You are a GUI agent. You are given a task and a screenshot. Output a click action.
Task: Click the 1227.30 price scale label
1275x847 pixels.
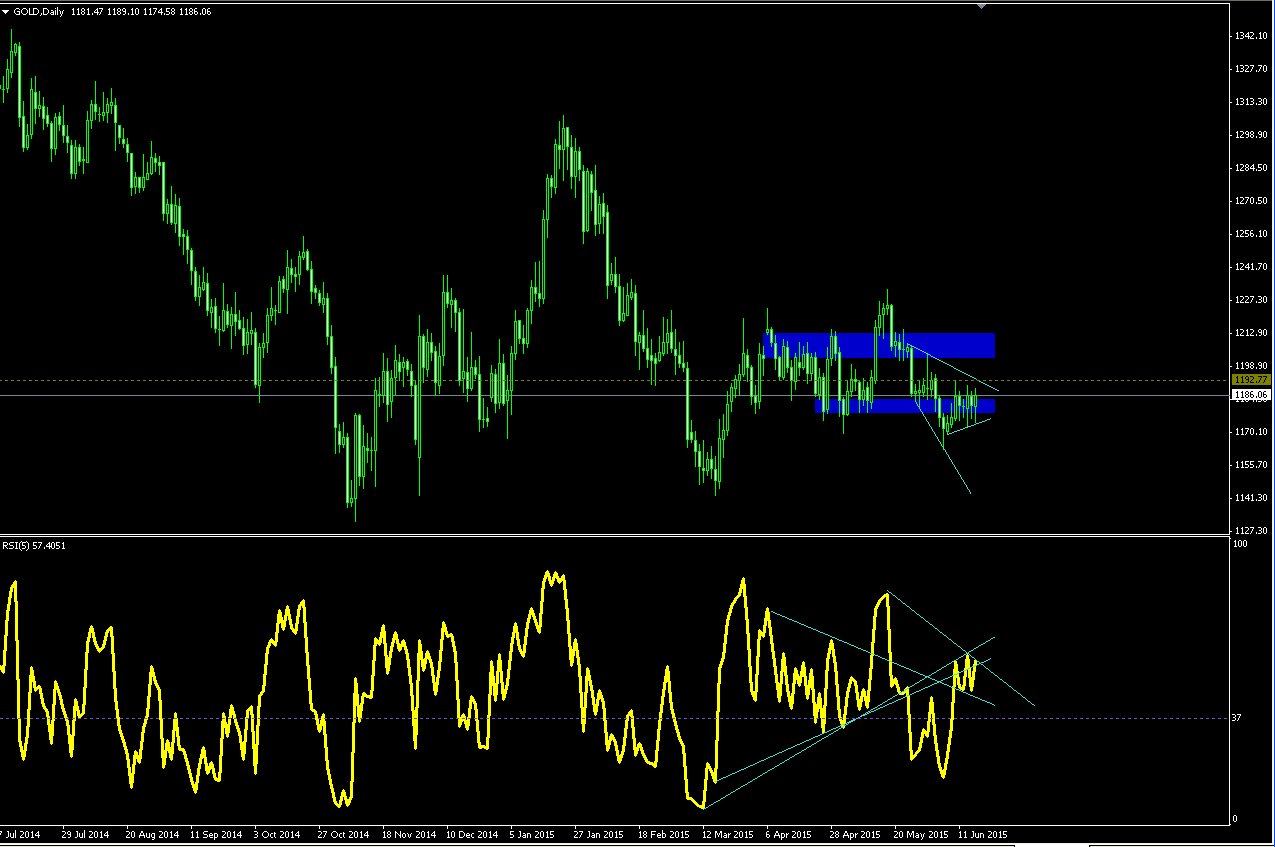[1251, 300]
